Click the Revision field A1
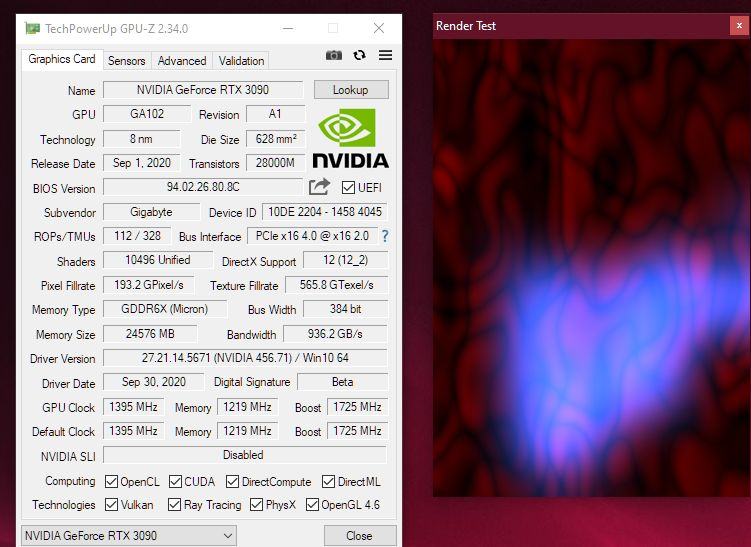This screenshot has height=547, width=751. pos(275,114)
